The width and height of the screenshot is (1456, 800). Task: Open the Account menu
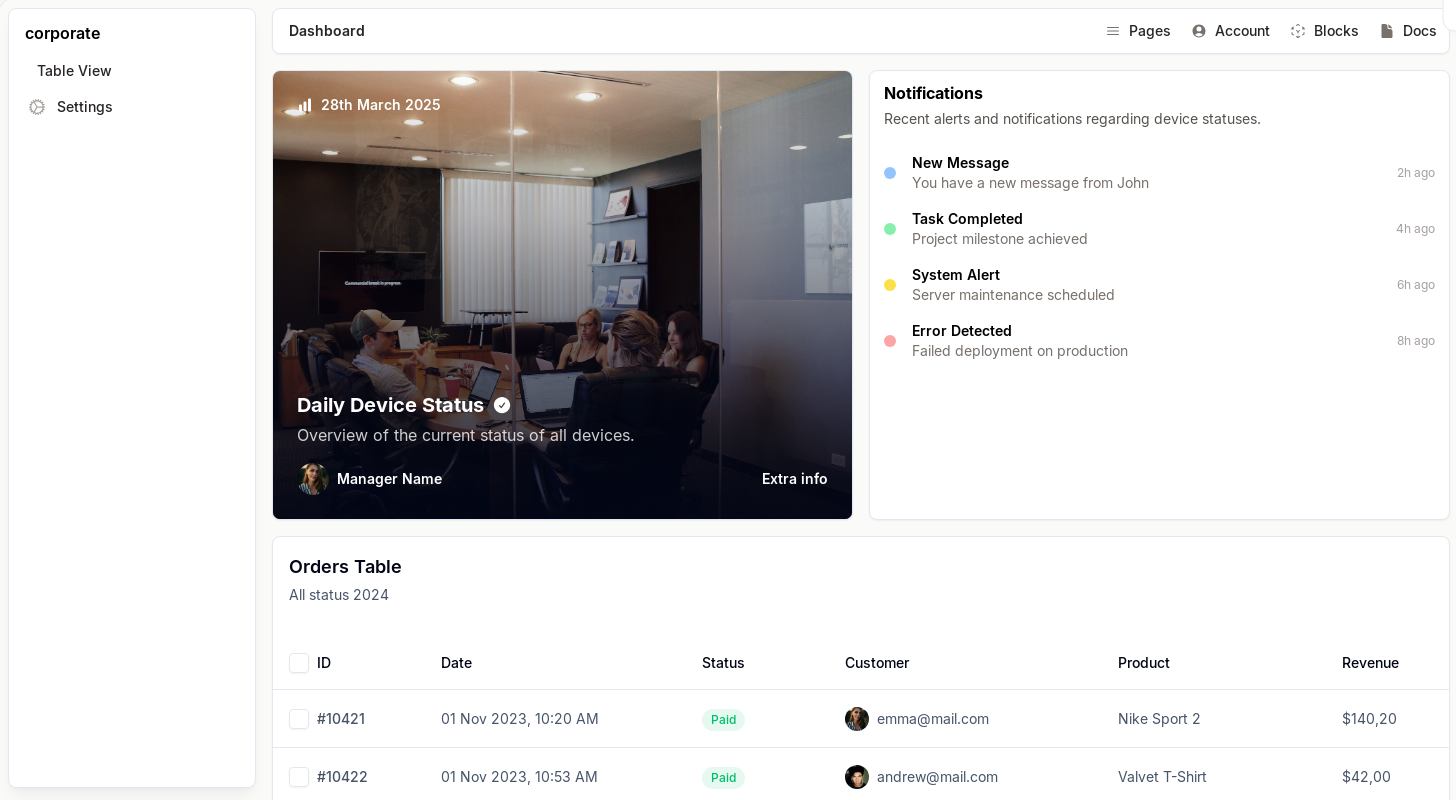(x=1241, y=31)
